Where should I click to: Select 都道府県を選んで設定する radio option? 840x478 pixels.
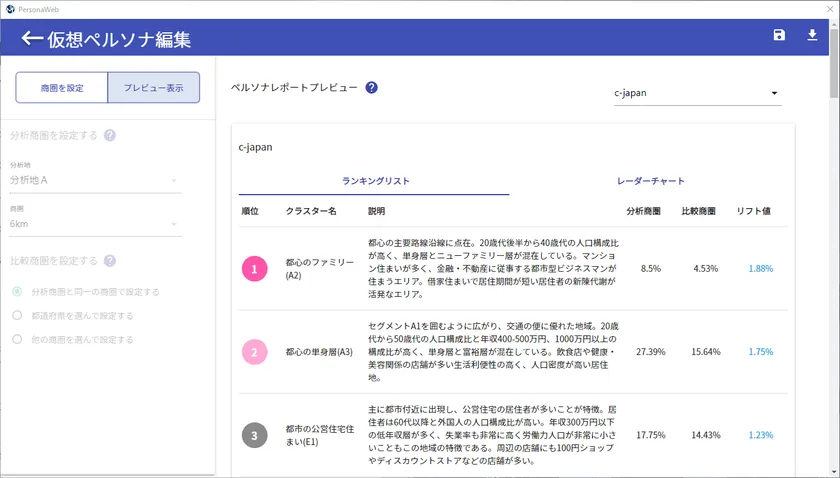[x=16, y=316]
